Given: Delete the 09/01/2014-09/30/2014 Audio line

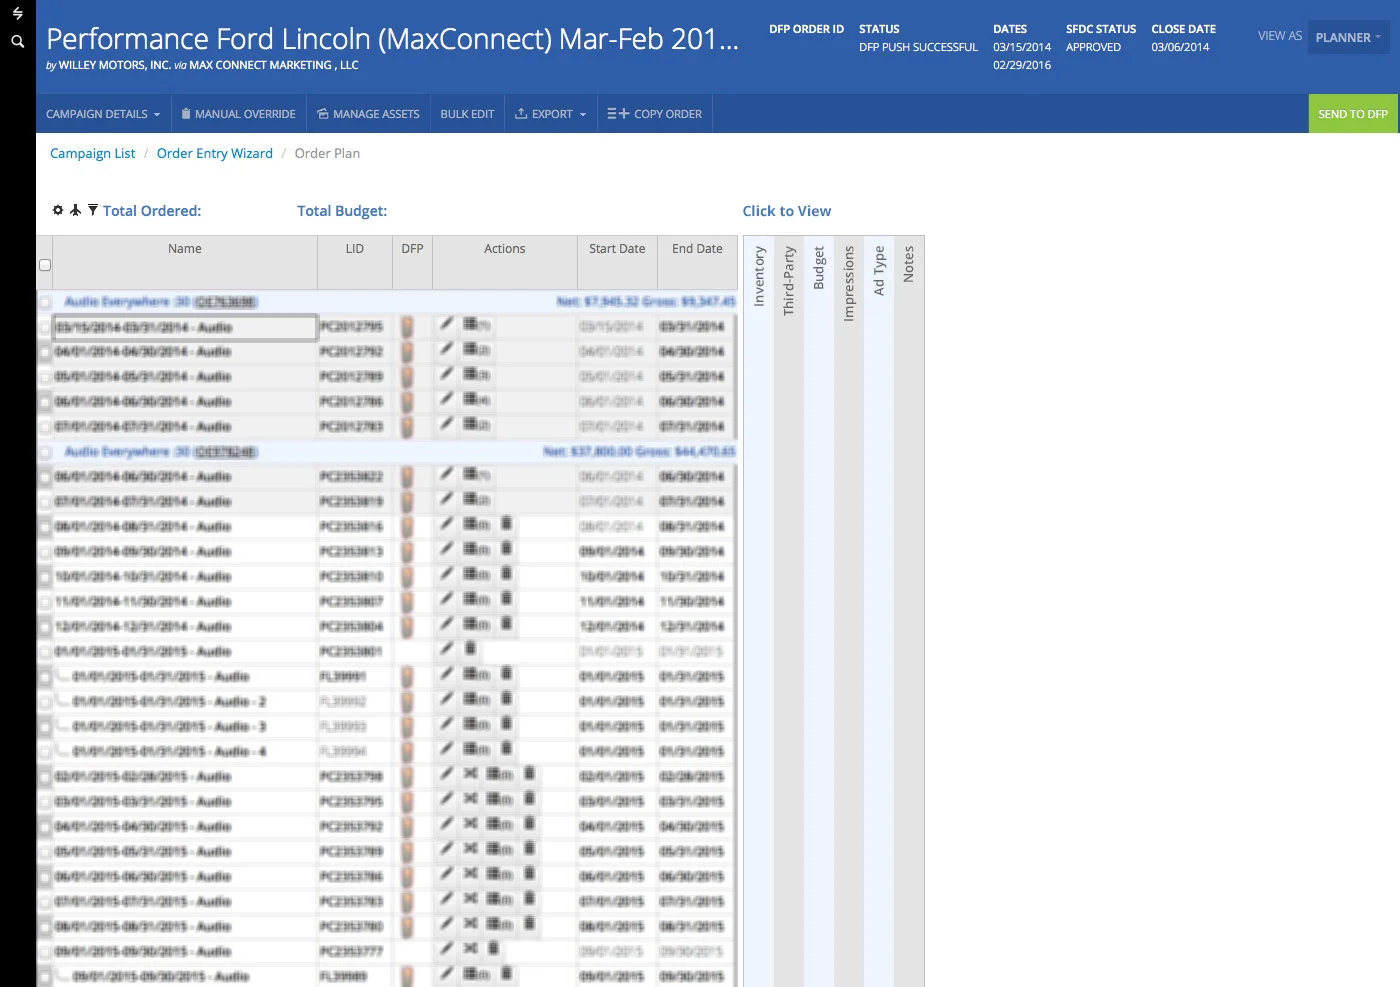Looking at the screenshot, I should coord(506,548).
